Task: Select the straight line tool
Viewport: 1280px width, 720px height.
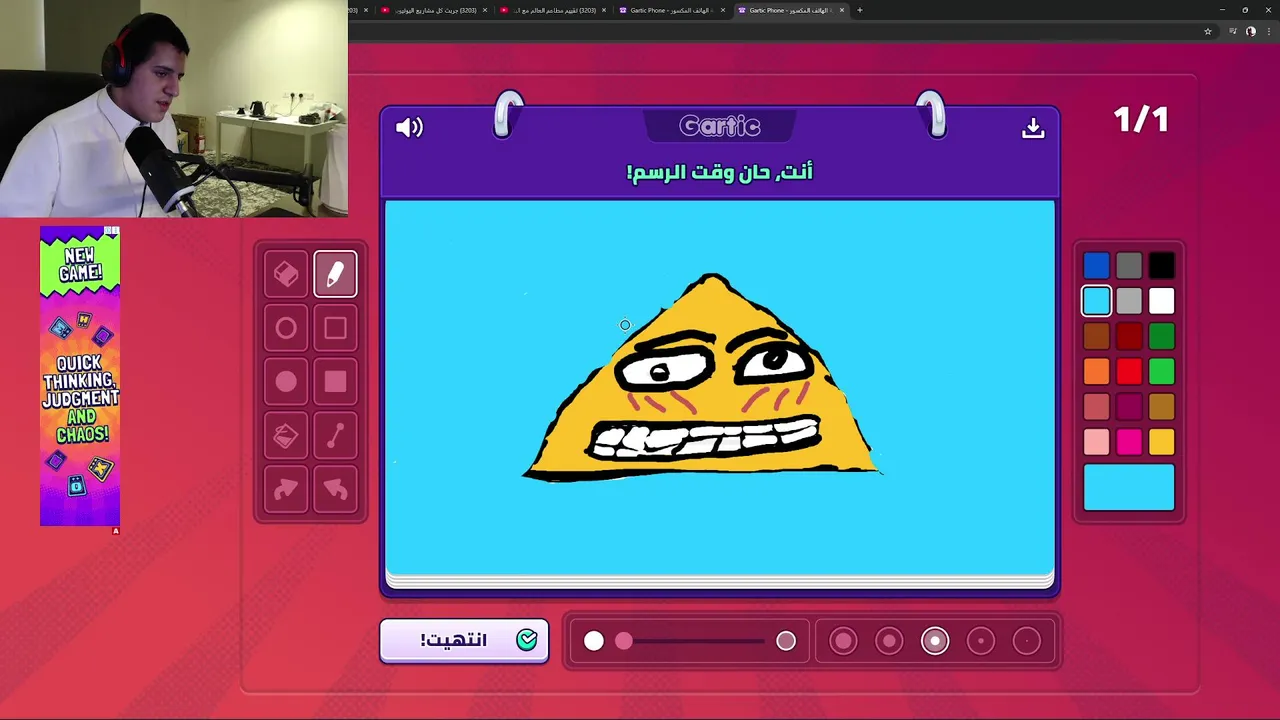Action: tap(335, 436)
